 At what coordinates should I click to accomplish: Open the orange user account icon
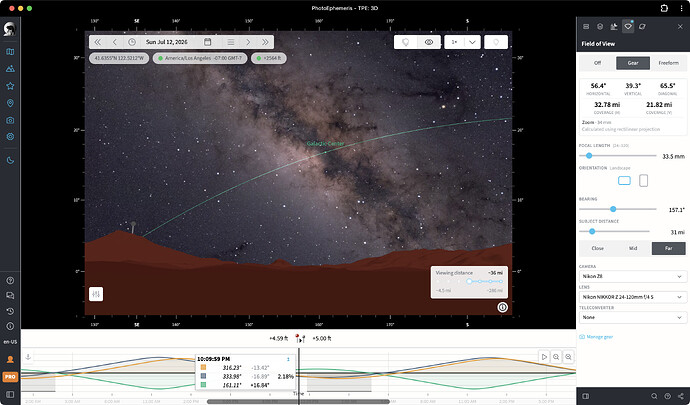click(10, 360)
